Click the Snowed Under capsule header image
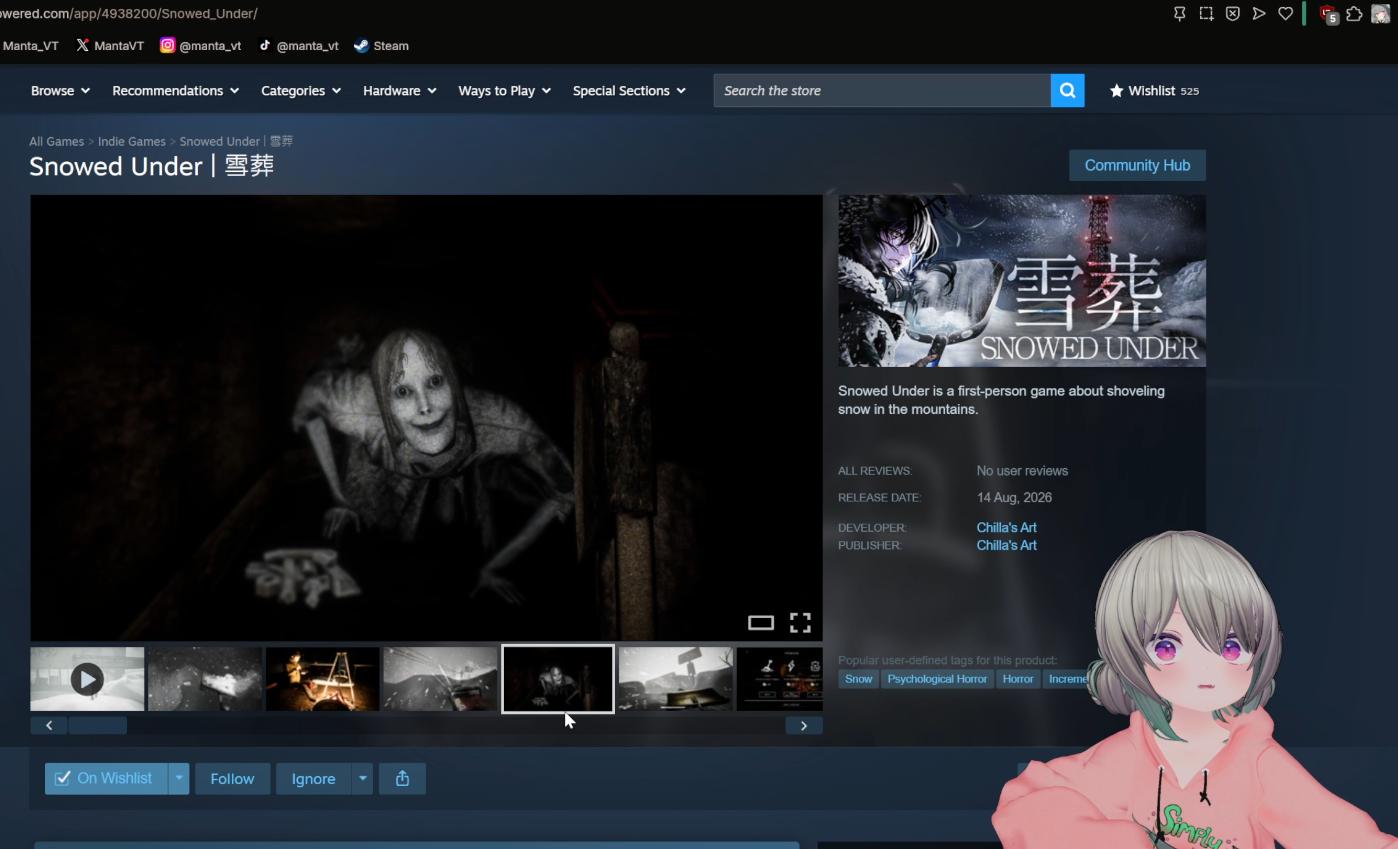Screen dimensions: 1398x849 click(1022, 281)
